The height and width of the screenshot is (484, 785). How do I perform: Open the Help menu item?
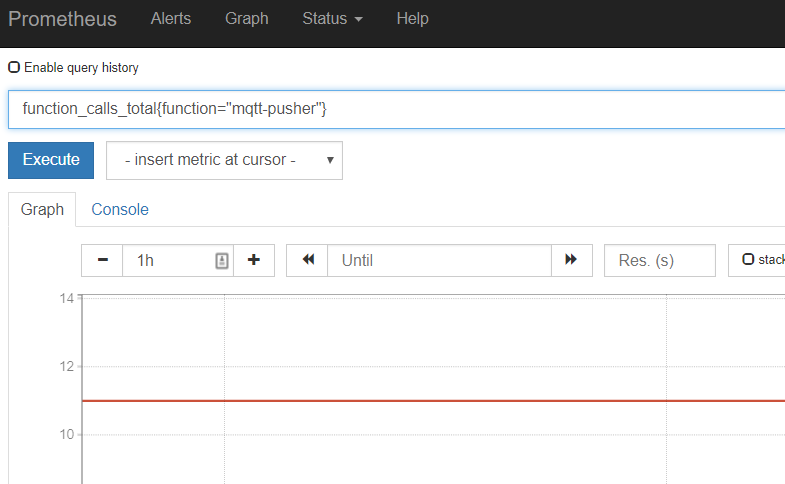click(412, 19)
